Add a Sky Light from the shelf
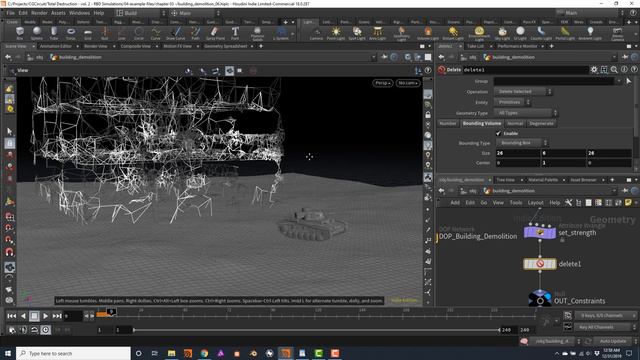This screenshot has width=640, height=360. tap(502, 33)
